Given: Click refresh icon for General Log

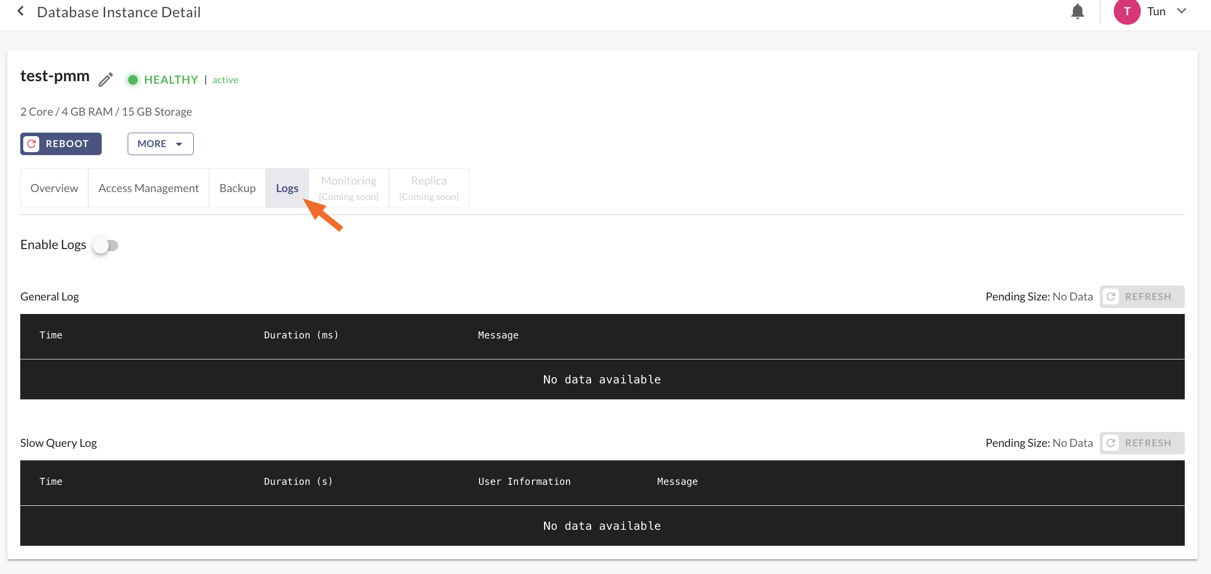Looking at the screenshot, I should coord(1111,297).
